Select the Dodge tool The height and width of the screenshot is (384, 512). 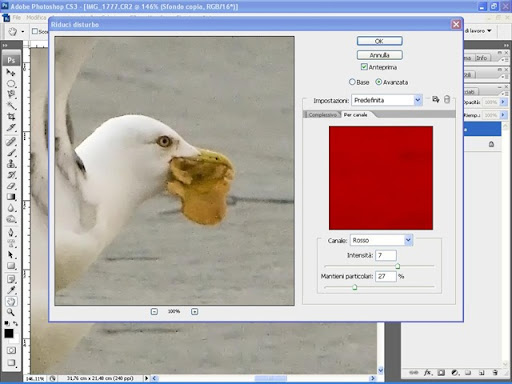[11, 219]
